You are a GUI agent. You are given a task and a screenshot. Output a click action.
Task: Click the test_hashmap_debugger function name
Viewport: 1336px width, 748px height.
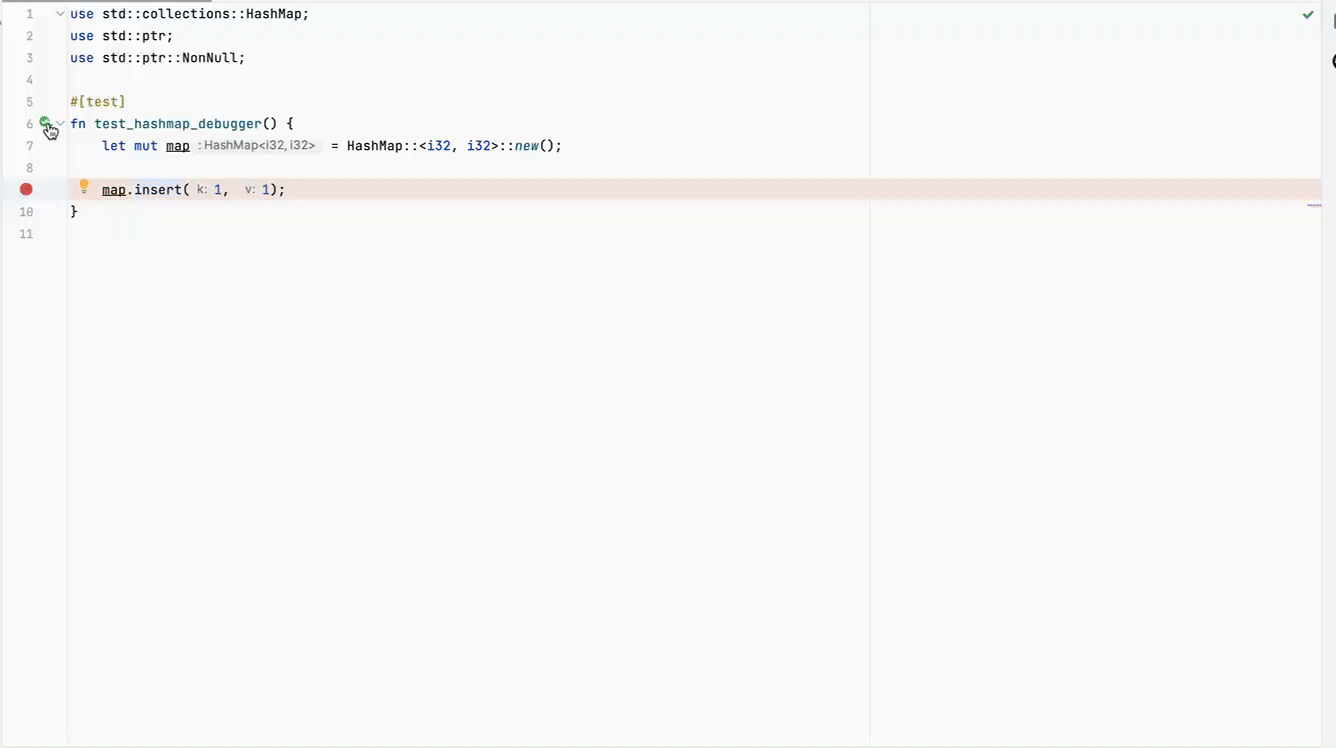coord(178,124)
